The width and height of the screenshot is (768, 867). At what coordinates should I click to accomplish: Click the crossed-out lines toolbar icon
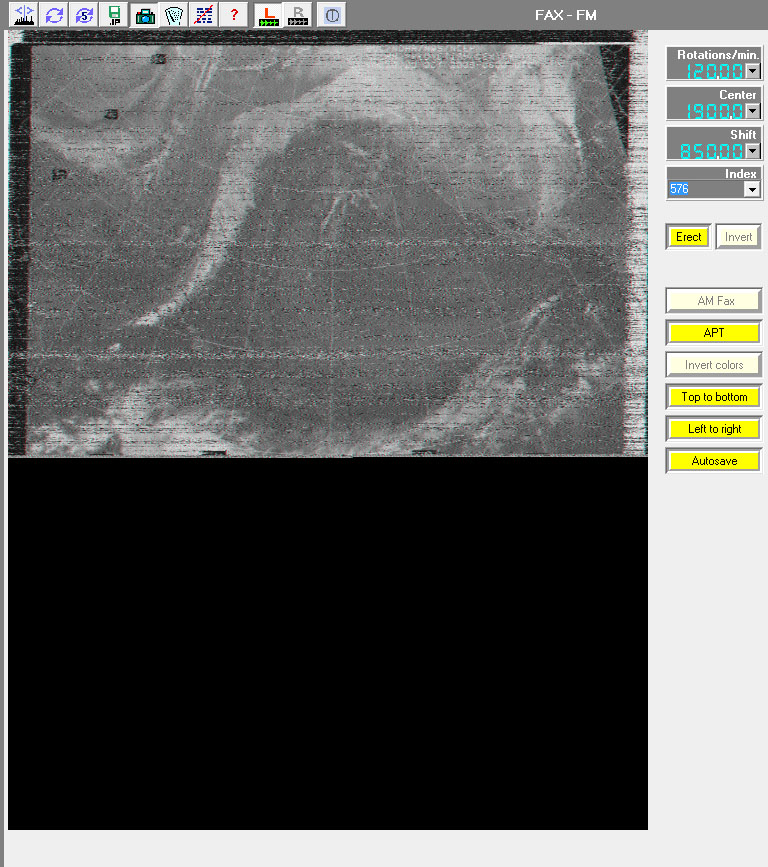click(x=204, y=15)
